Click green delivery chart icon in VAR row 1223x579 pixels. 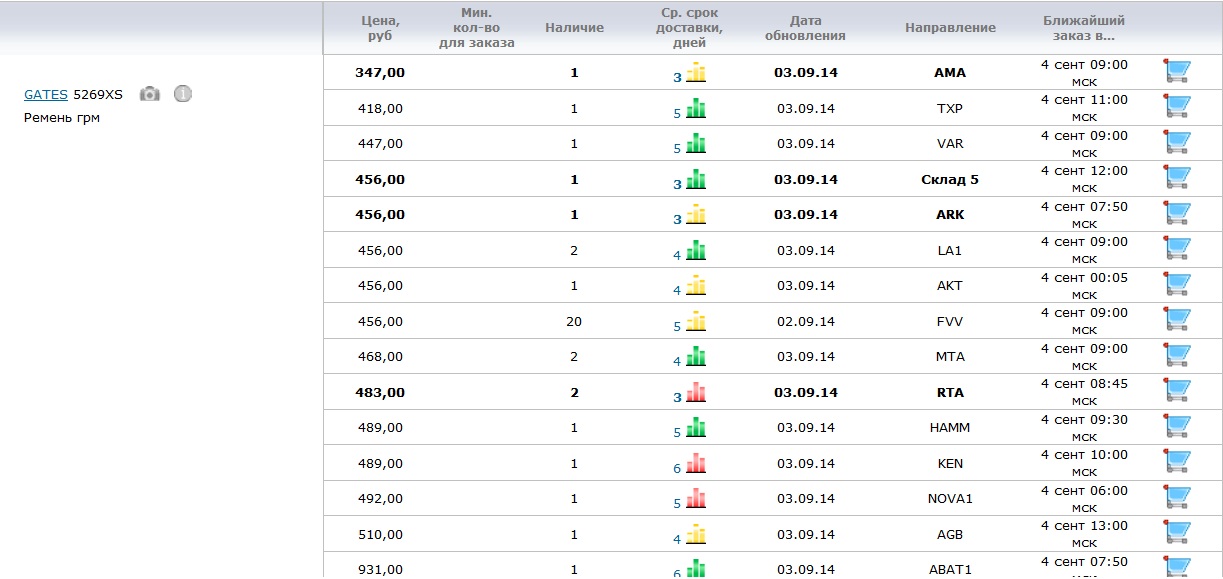696,144
